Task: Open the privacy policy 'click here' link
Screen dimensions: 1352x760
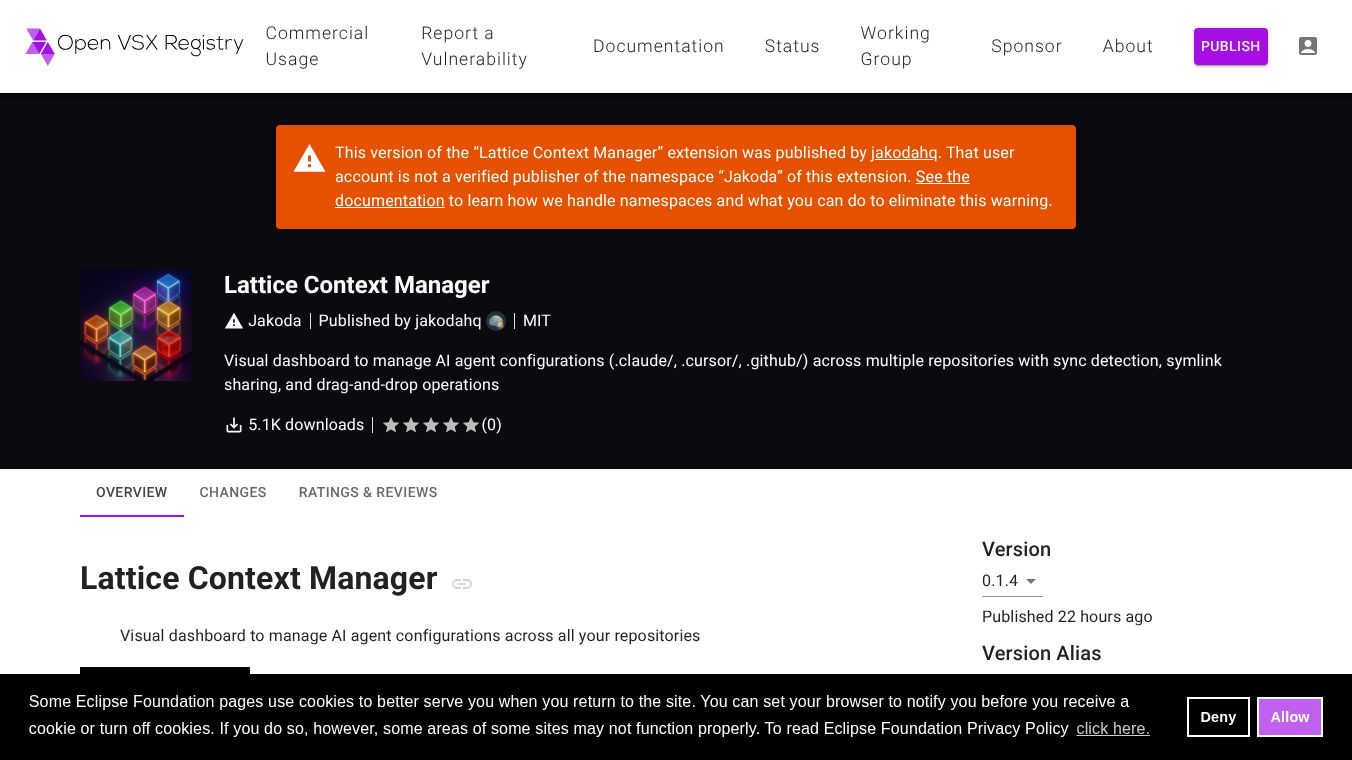Action: [1113, 729]
